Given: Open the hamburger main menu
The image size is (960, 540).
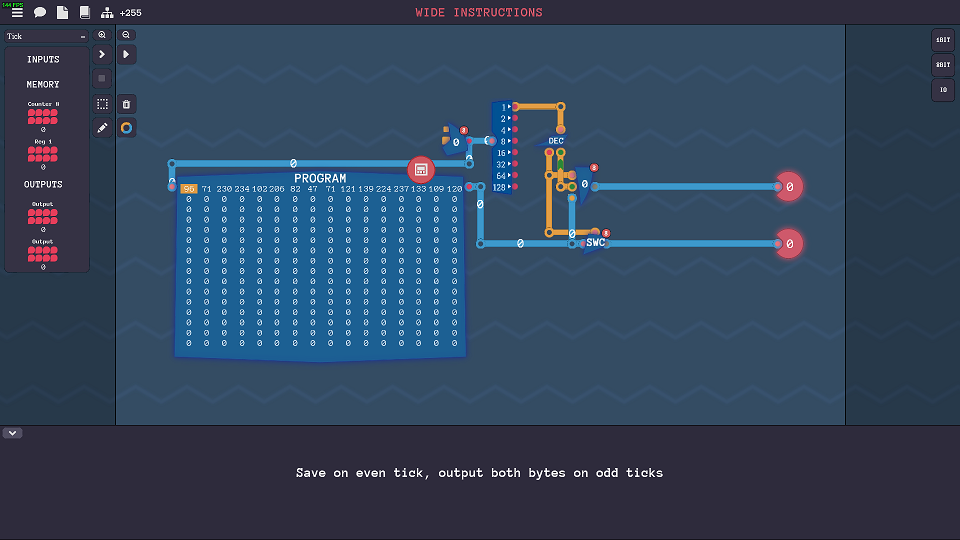Looking at the screenshot, I should click(x=17, y=13).
